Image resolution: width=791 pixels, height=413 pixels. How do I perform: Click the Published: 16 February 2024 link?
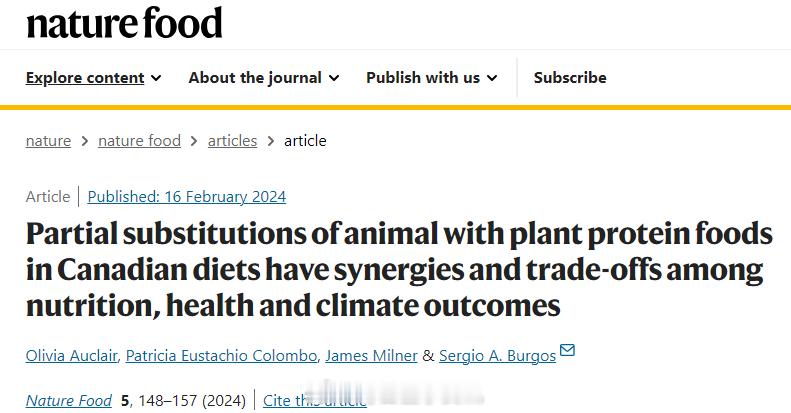[x=187, y=197]
